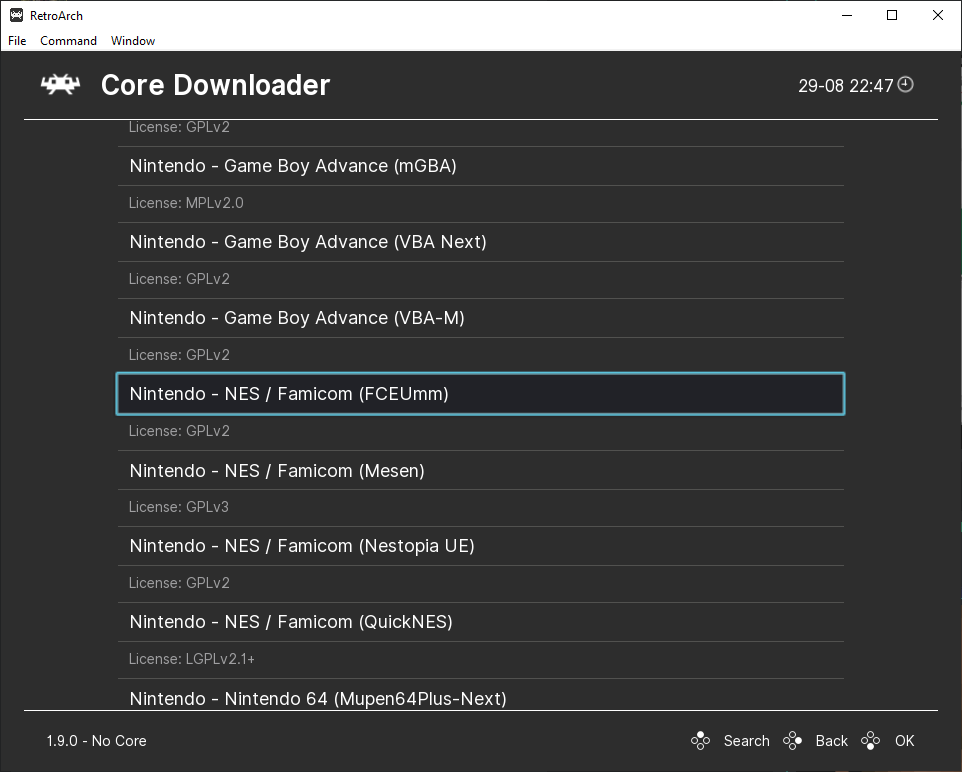The image size is (962, 772).
Task: Maximize the RetroArch window
Action: point(892,15)
